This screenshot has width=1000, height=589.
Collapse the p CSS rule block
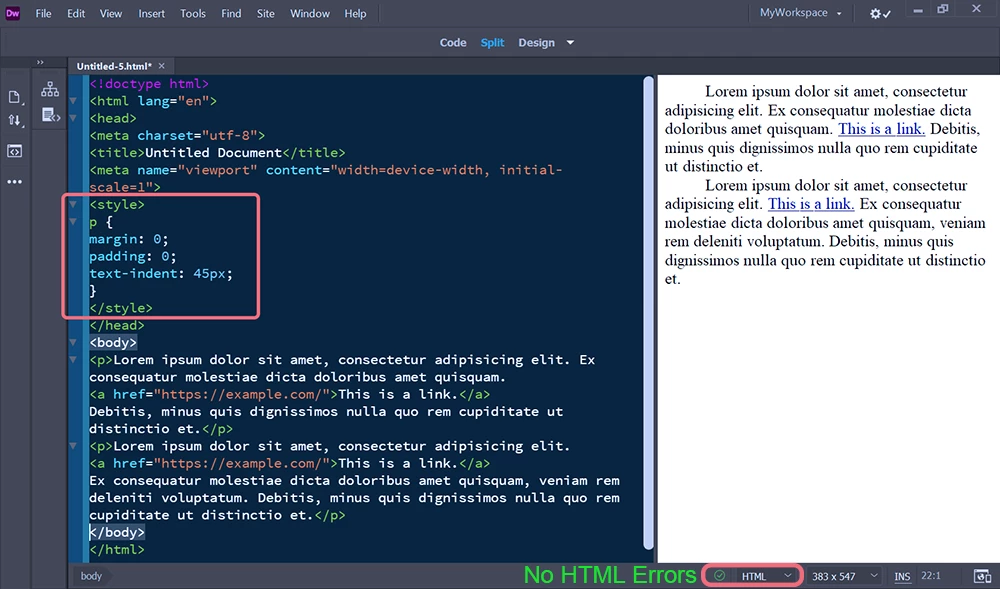(73, 221)
